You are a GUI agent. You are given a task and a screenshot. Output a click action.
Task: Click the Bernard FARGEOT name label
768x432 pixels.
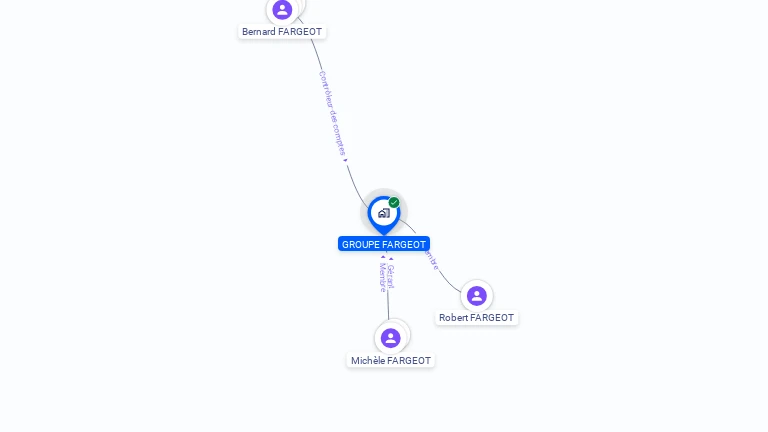coord(282,32)
